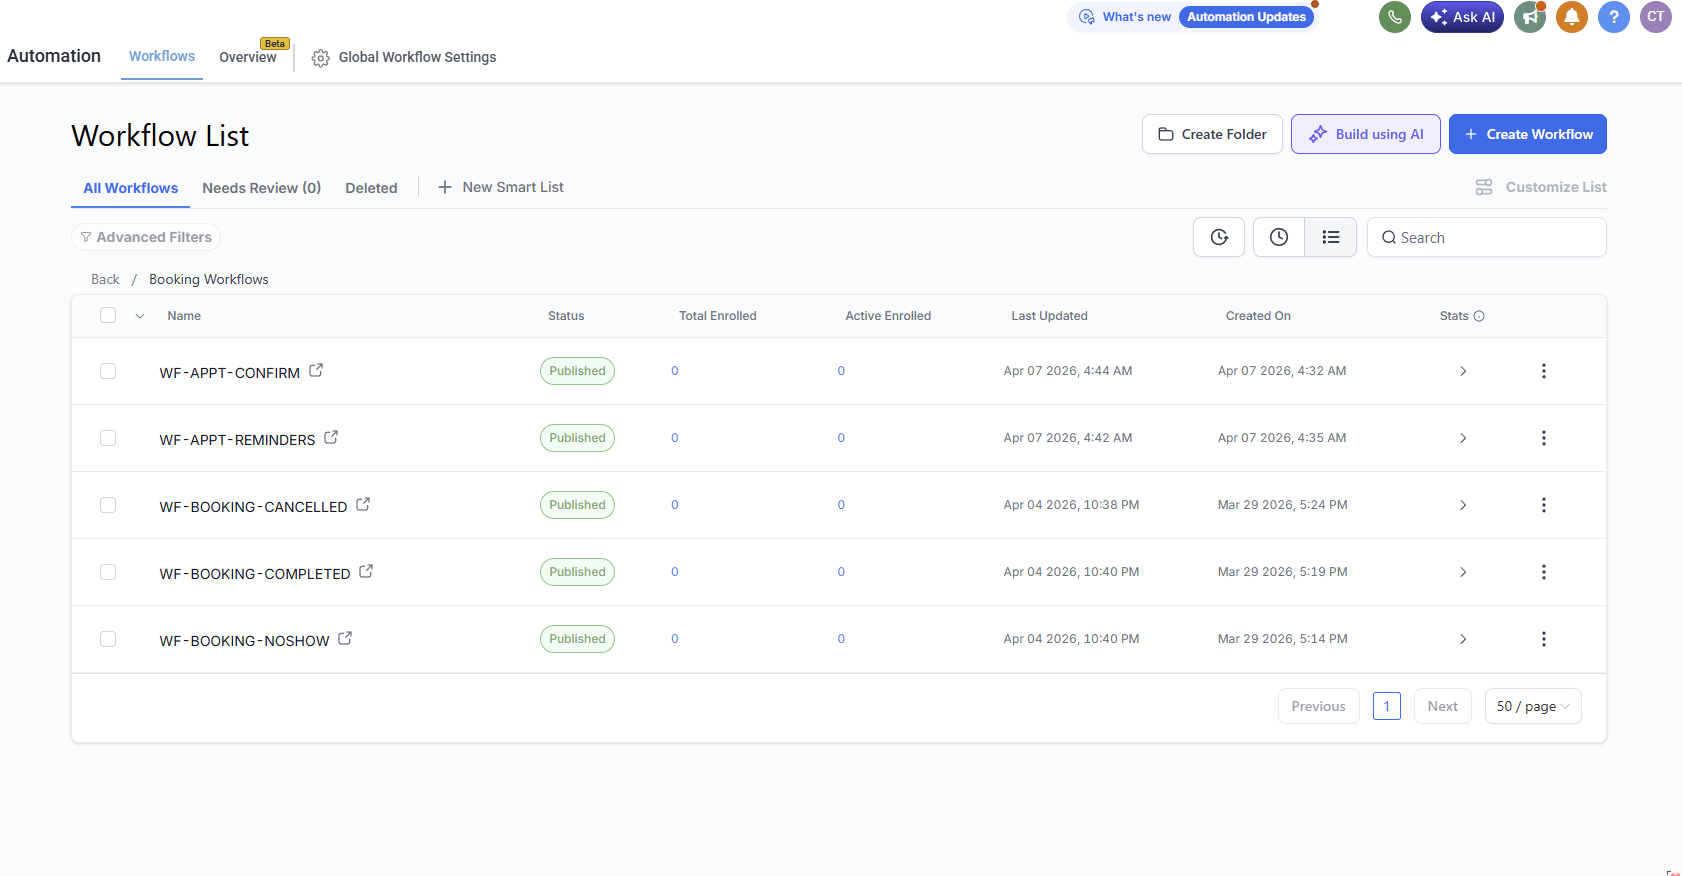This screenshot has height=876, width=1682.
Task: Check the WF-APPT-CONFIRM row checkbox
Action: coord(108,371)
